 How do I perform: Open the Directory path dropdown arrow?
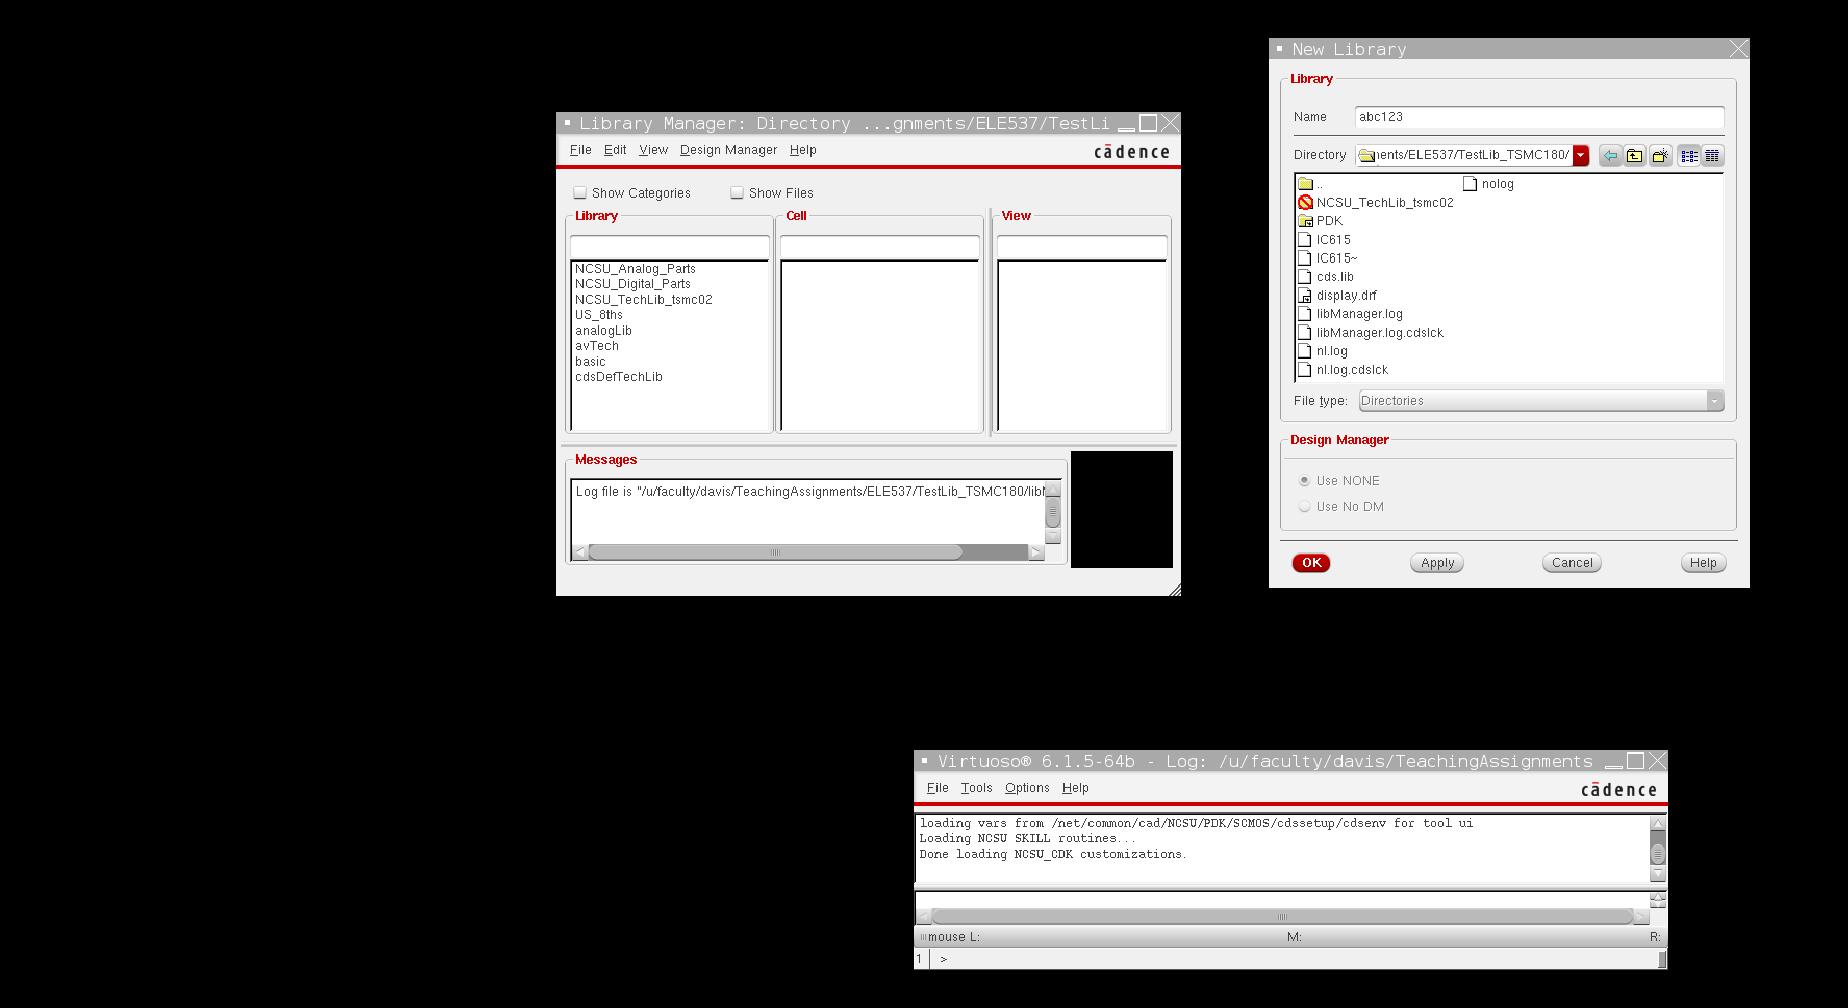1581,155
